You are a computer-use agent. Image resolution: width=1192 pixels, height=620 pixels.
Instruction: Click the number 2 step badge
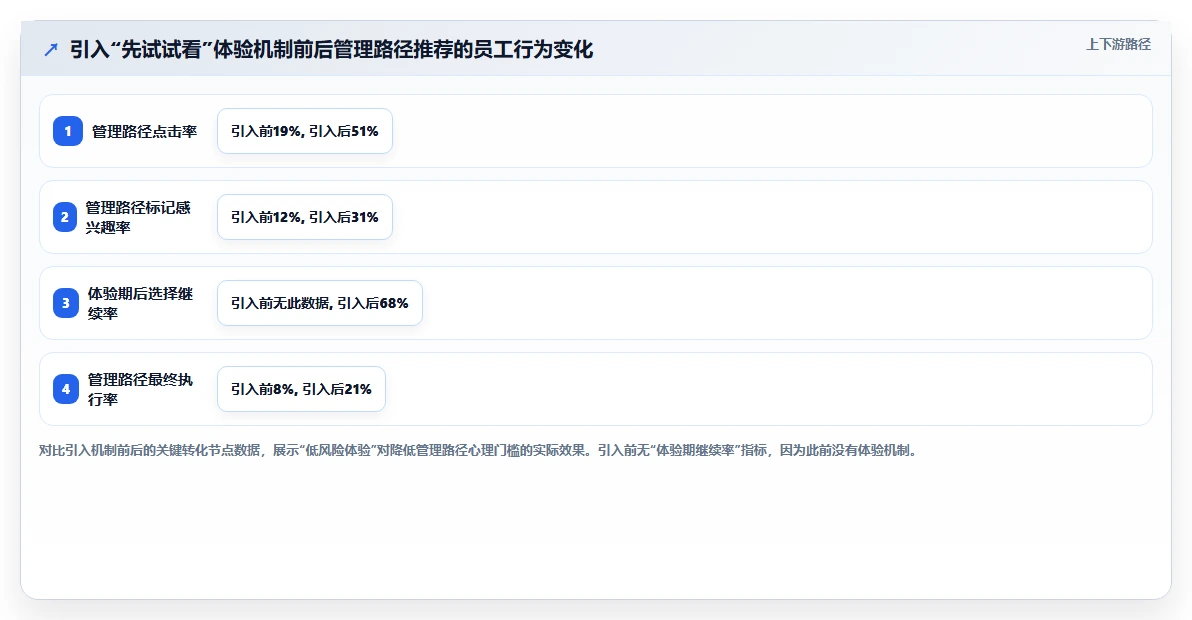tap(65, 217)
